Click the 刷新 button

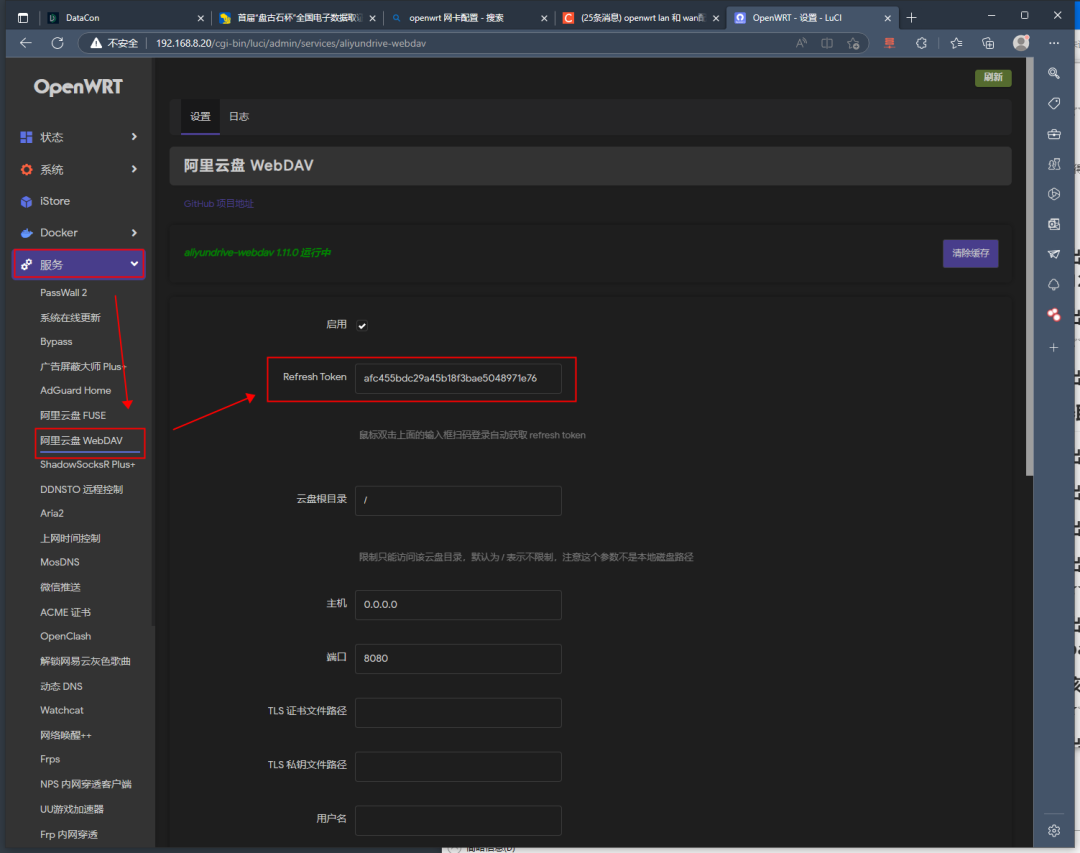993,77
